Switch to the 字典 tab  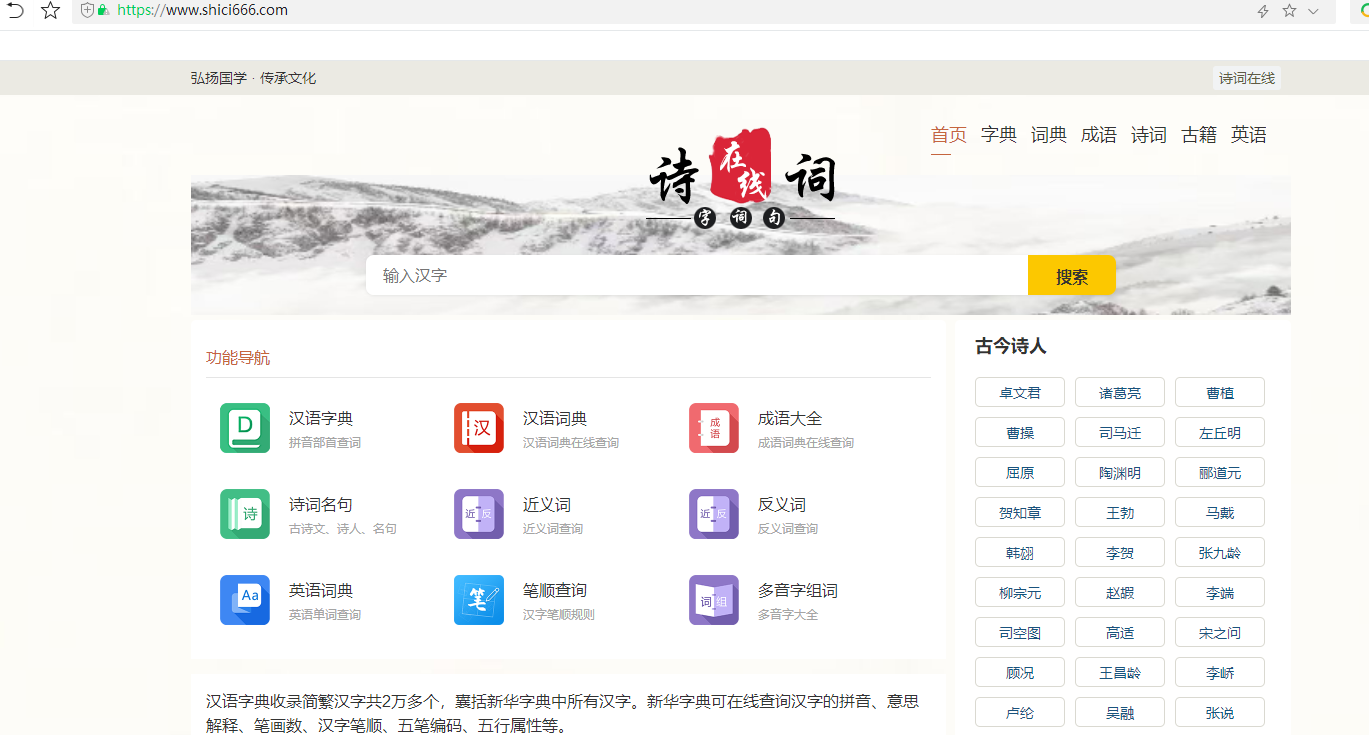pyautogui.click(x=998, y=134)
